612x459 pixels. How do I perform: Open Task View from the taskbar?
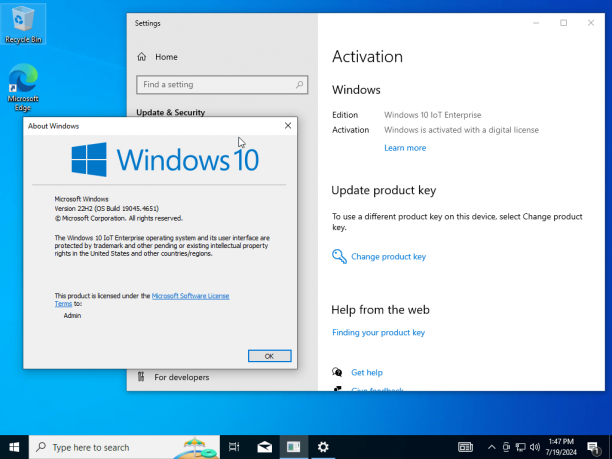(x=234, y=447)
